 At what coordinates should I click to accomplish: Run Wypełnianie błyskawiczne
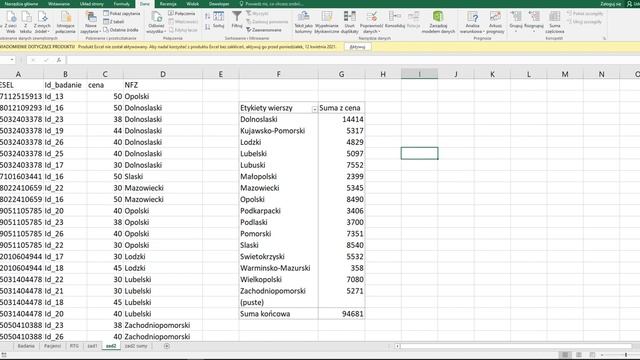(x=327, y=22)
